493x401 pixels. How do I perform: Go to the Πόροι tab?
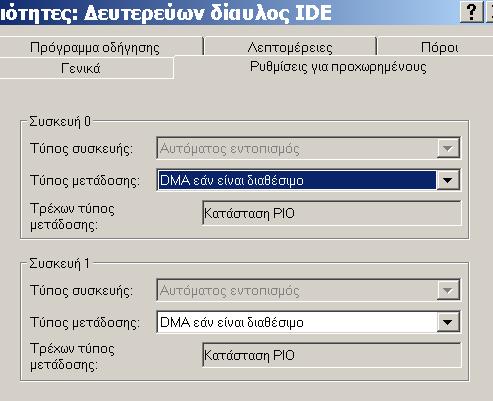(439, 47)
